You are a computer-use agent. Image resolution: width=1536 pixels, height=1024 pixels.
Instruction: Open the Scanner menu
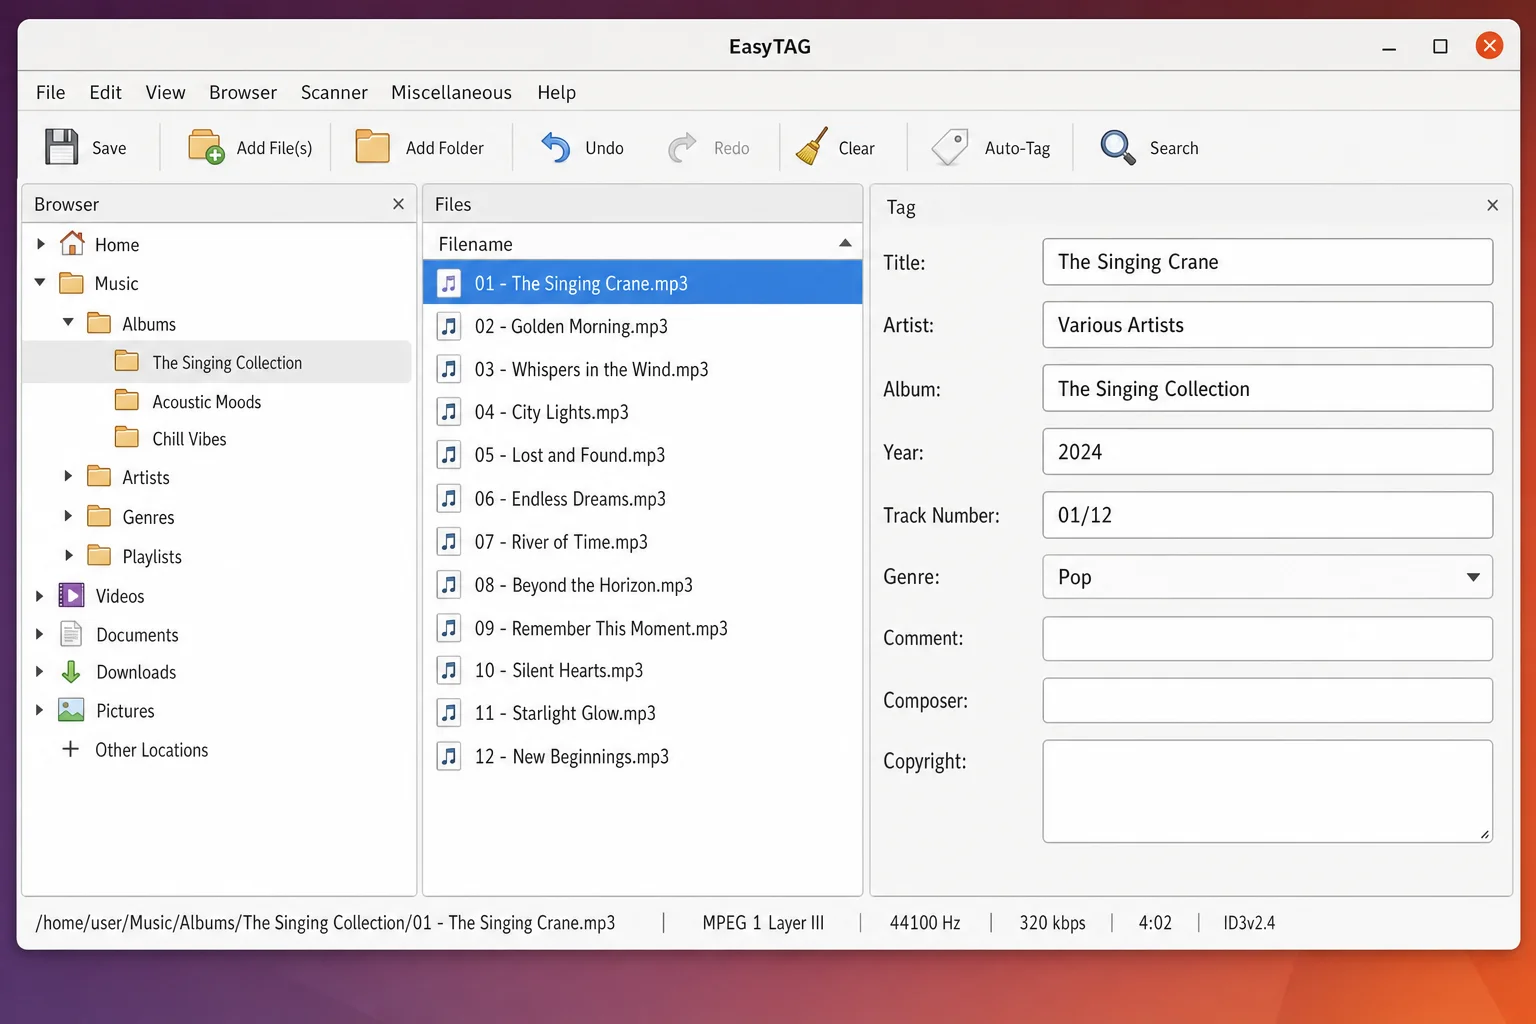coord(334,92)
